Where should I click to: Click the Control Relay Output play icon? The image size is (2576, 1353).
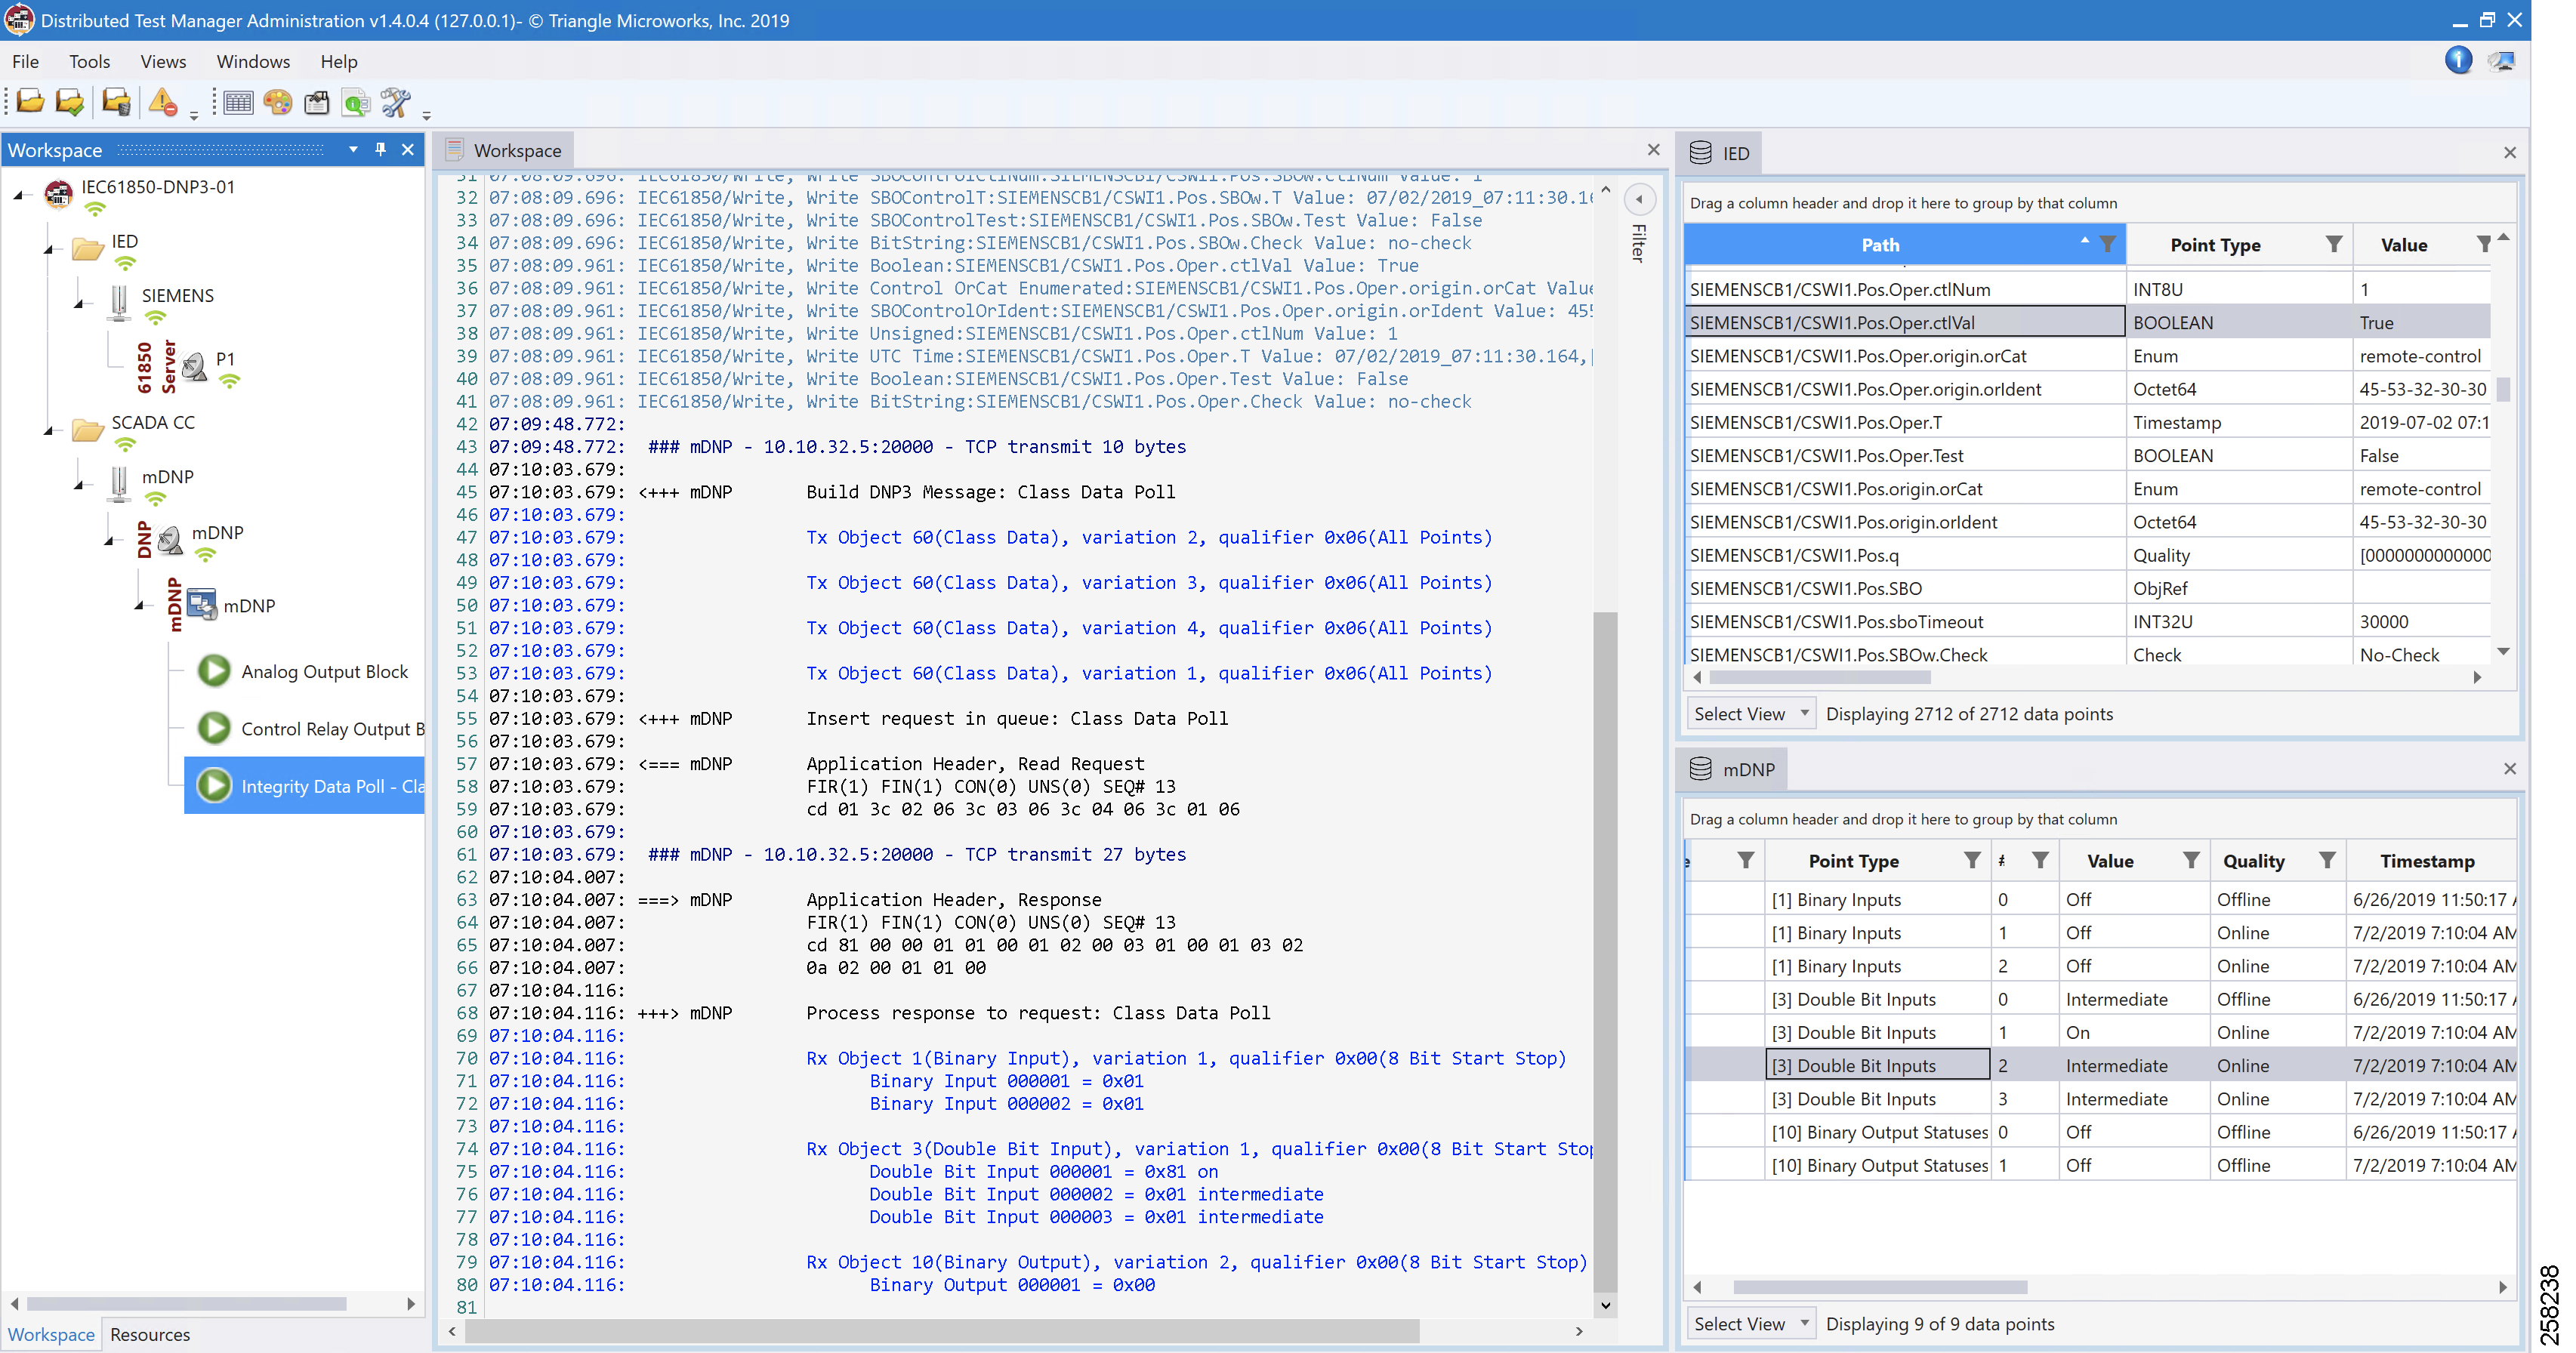[x=214, y=727]
